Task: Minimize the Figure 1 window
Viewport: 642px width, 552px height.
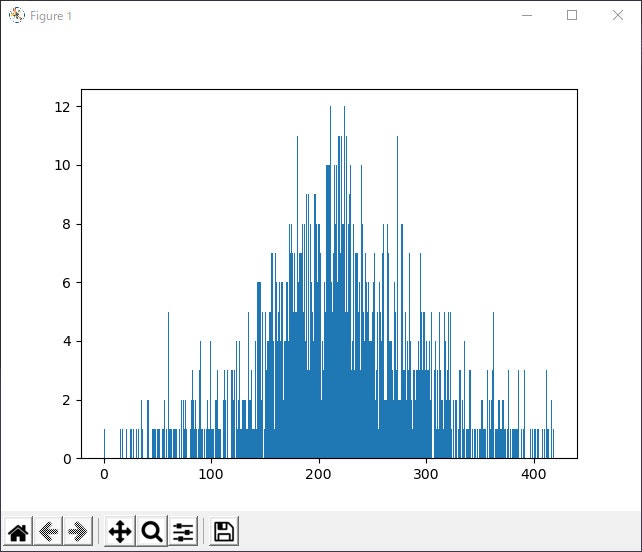Action: pyautogui.click(x=527, y=16)
